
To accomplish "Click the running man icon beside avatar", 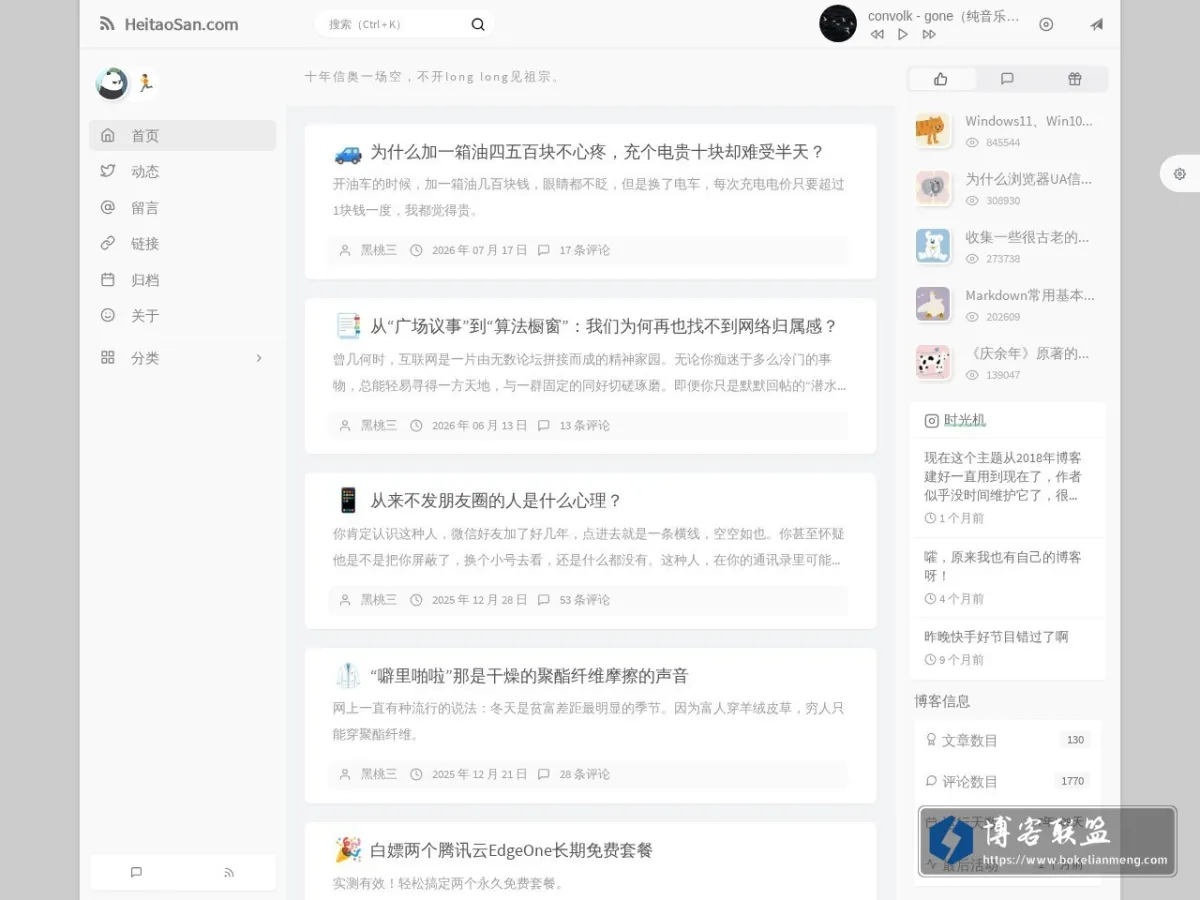I will (x=145, y=84).
